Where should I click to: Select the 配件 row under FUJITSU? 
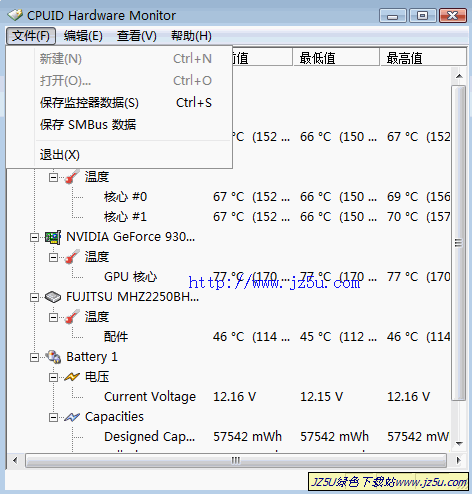tap(116, 337)
